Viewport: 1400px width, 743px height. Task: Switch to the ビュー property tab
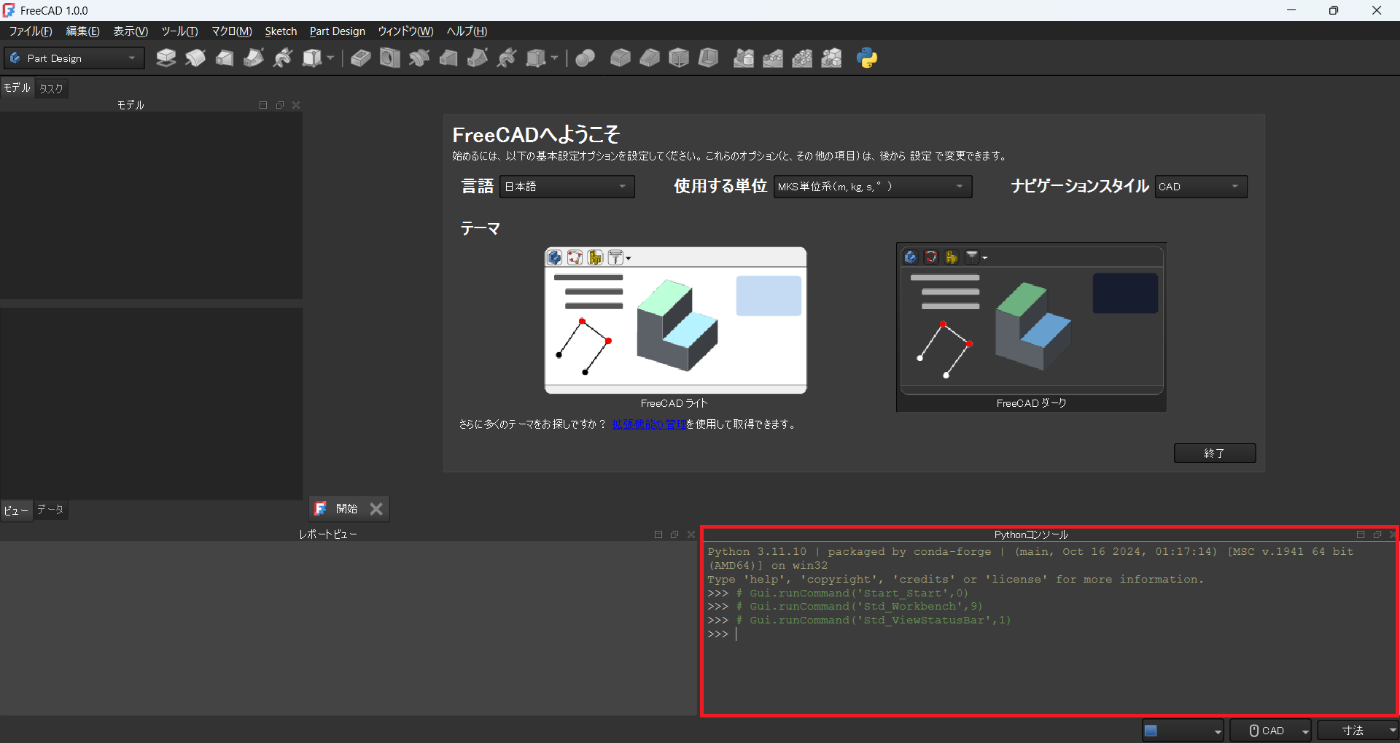click(x=16, y=510)
